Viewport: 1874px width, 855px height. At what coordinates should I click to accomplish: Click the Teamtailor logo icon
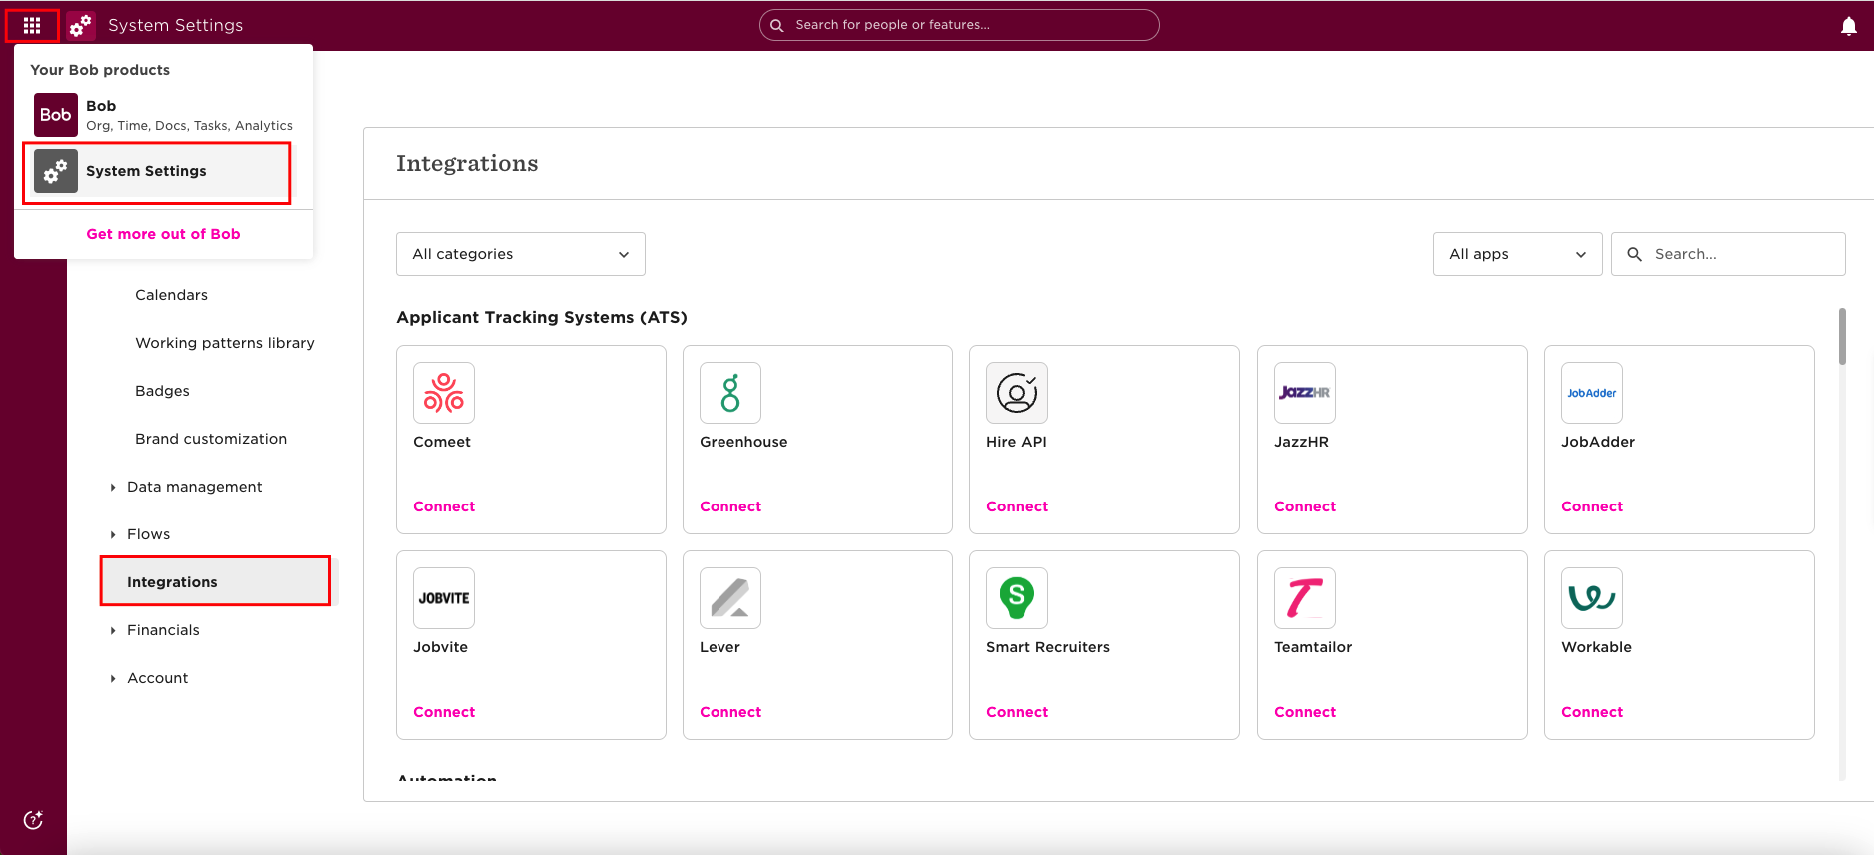[1305, 598]
